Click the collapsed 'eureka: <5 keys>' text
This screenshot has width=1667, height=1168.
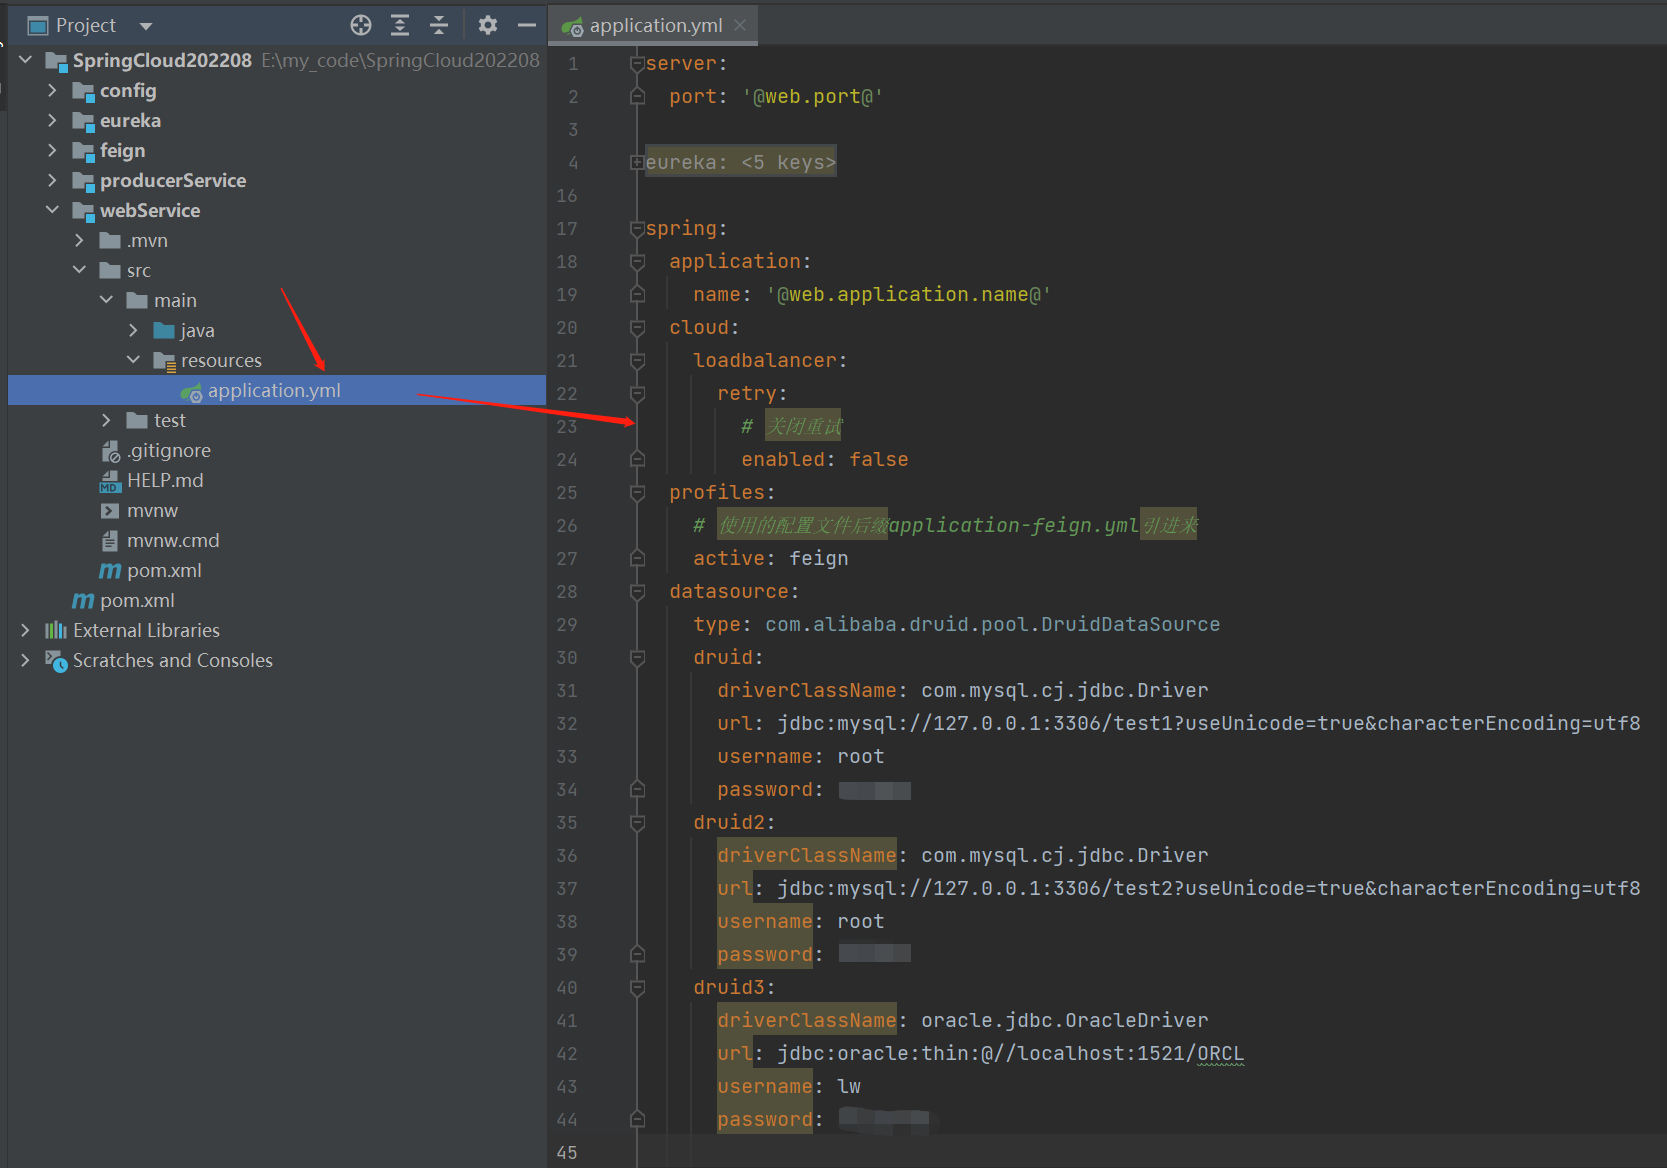[x=740, y=162]
